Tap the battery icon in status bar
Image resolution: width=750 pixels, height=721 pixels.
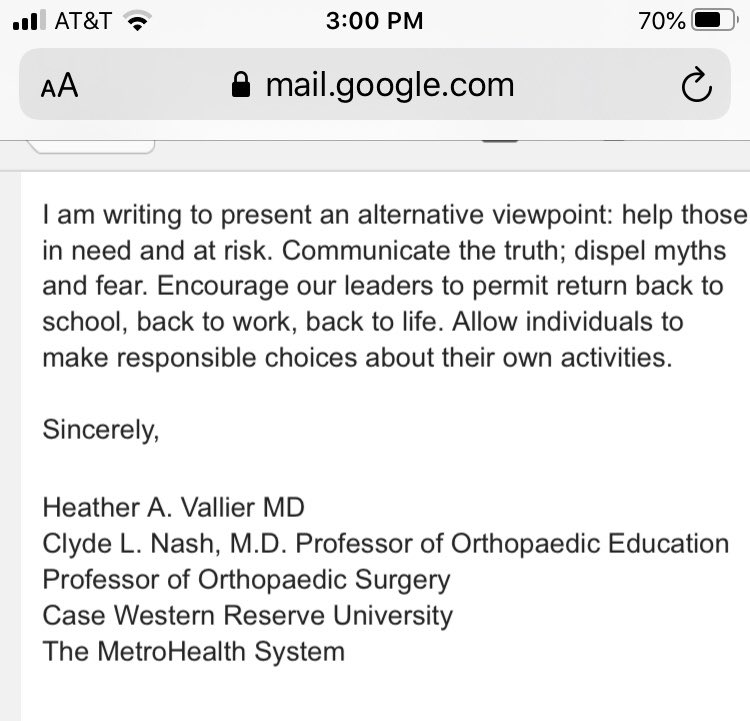click(x=714, y=21)
